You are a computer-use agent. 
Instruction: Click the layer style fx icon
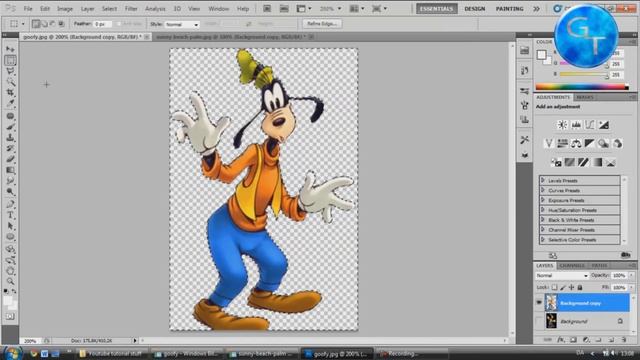tap(561, 340)
